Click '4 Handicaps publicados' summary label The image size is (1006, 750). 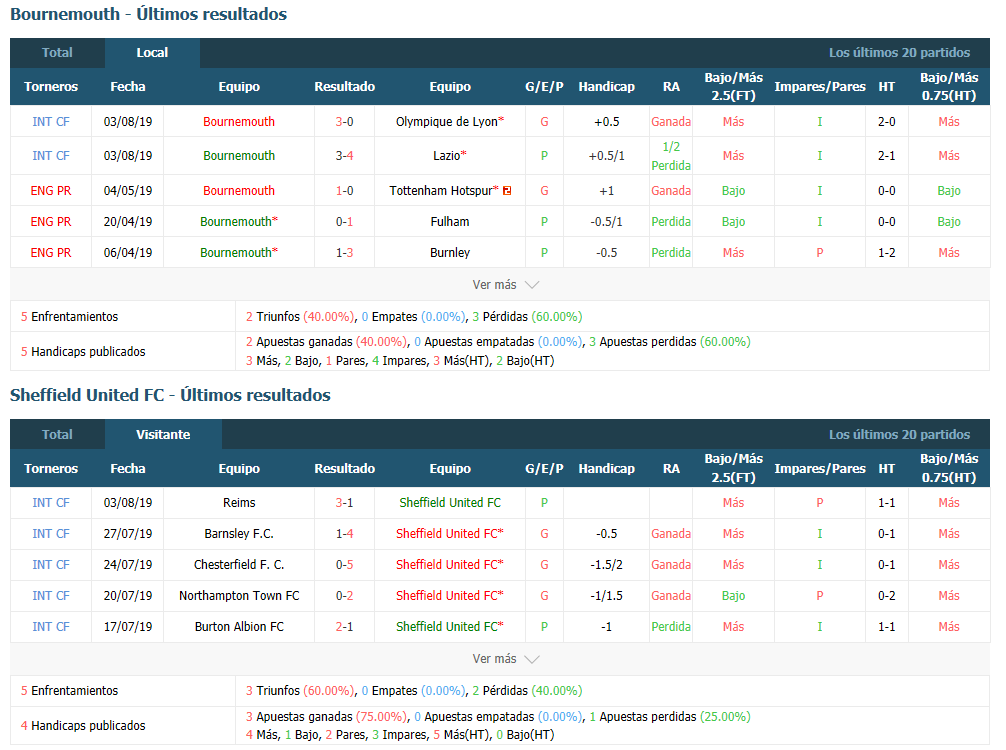coord(83,726)
